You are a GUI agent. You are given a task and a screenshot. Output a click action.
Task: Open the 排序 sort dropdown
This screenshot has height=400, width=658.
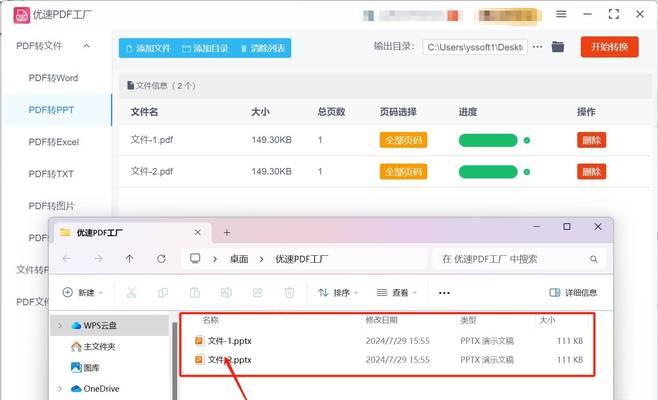[x=338, y=293]
